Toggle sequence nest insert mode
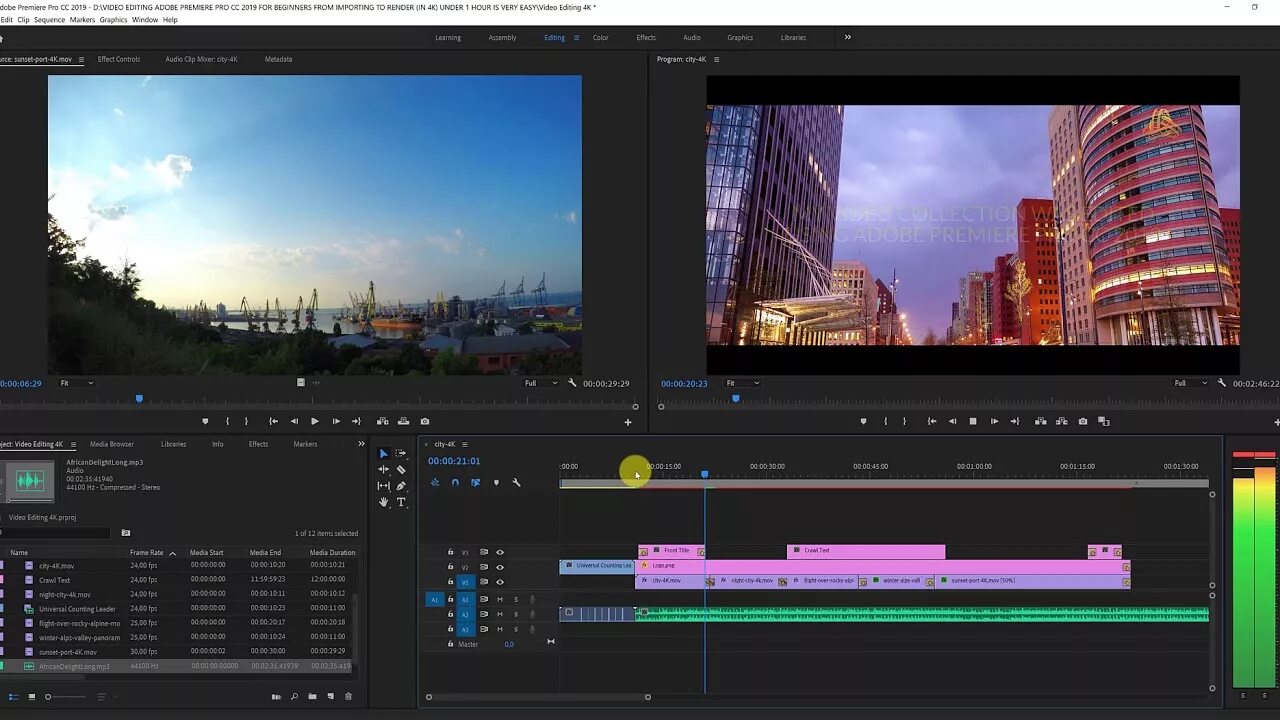1280x720 pixels. pos(435,482)
